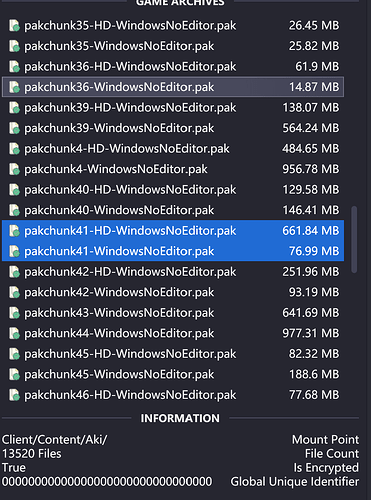This screenshot has height=500, width=371.
Task: Click the 977.31 MB size value
Action: 311,333
